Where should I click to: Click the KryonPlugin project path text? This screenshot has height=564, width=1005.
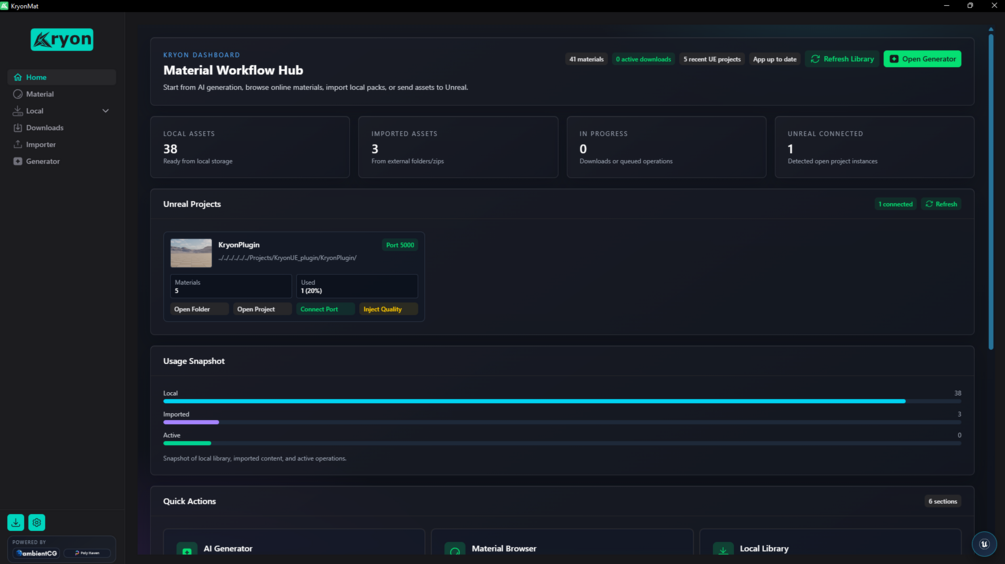288,258
